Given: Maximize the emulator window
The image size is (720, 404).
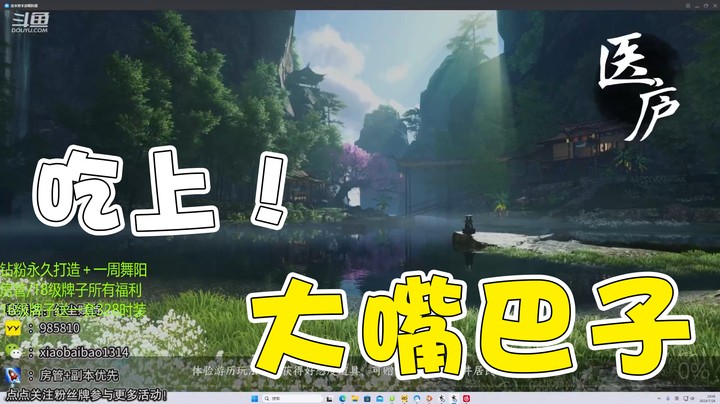Looking at the screenshot, I should (706, 6).
